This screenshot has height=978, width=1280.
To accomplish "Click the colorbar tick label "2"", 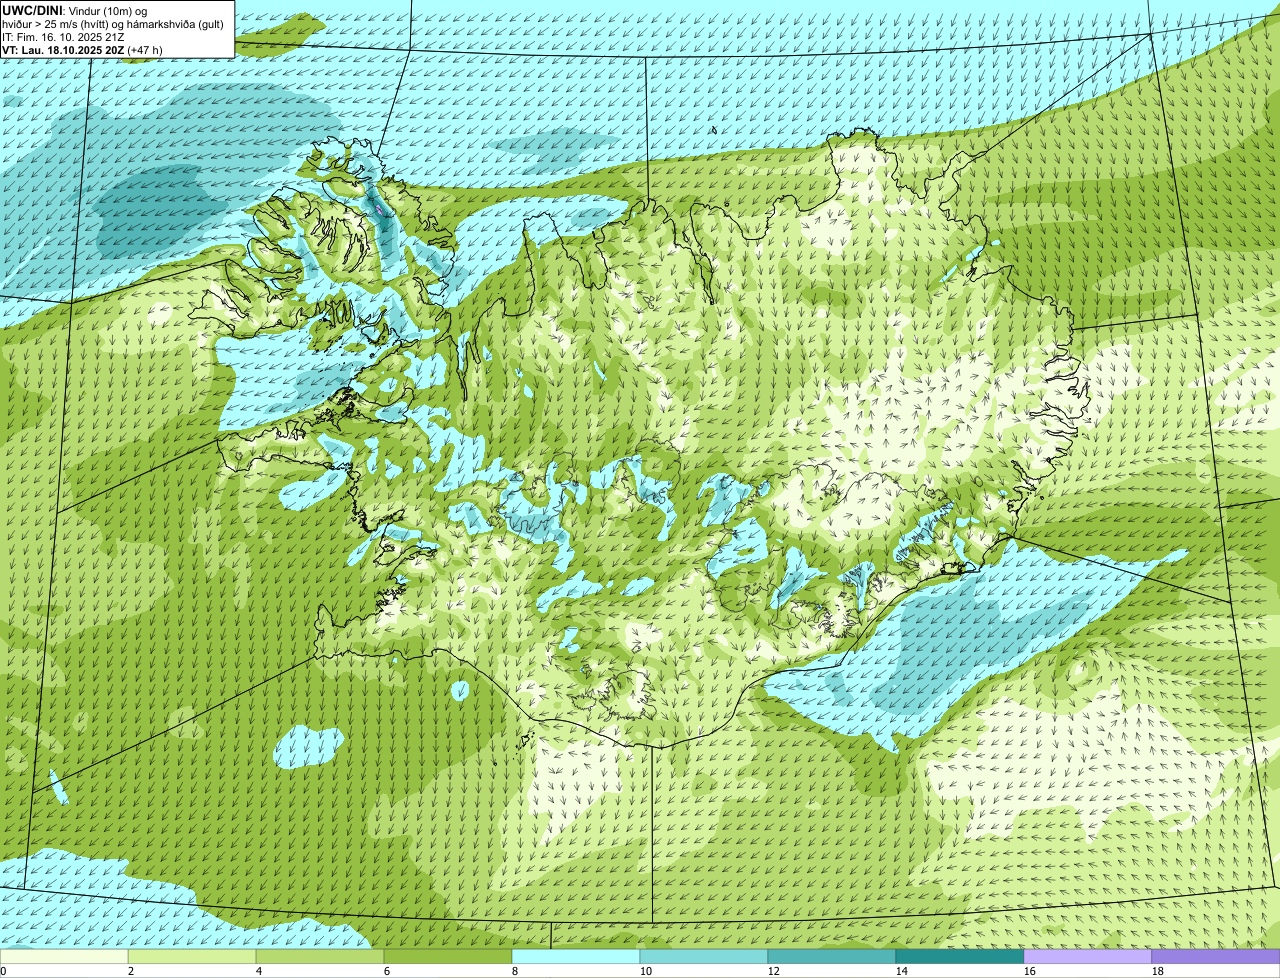I will 131,971.
